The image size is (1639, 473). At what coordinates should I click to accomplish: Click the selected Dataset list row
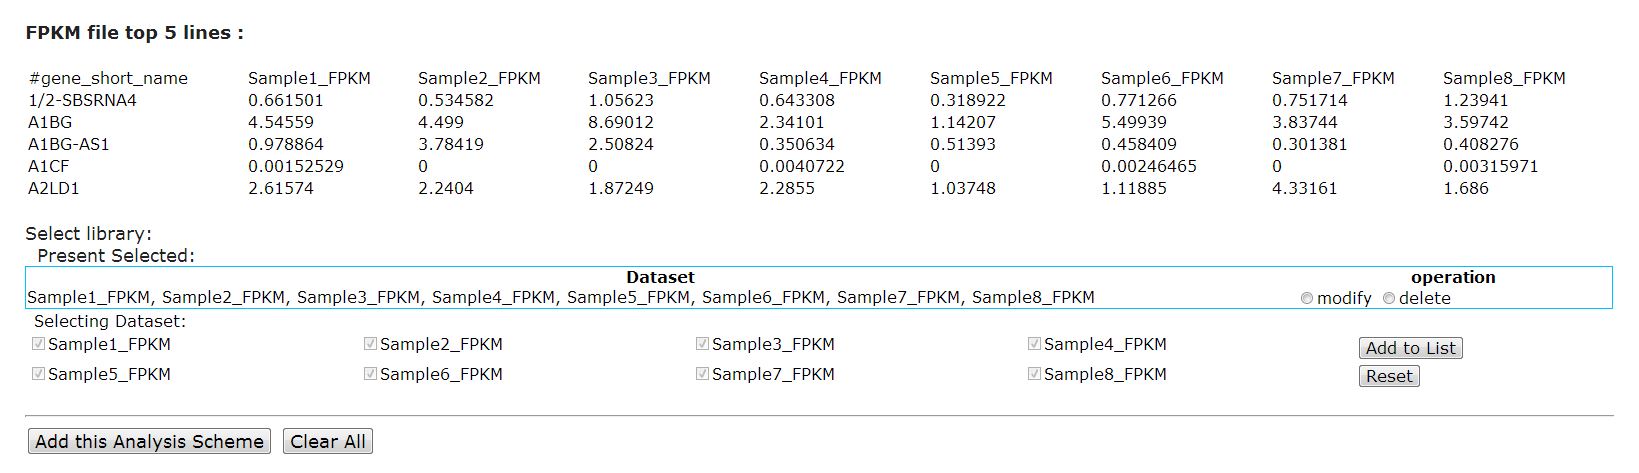click(560, 297)
